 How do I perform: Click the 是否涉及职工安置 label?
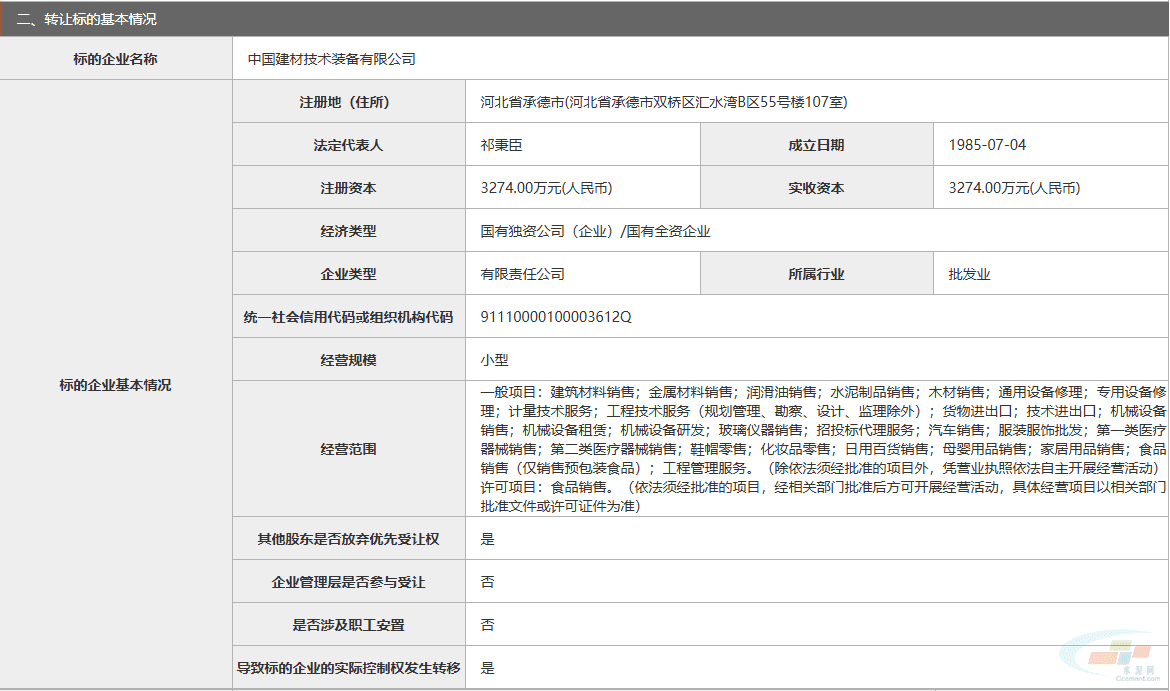[x=348, y=625]
